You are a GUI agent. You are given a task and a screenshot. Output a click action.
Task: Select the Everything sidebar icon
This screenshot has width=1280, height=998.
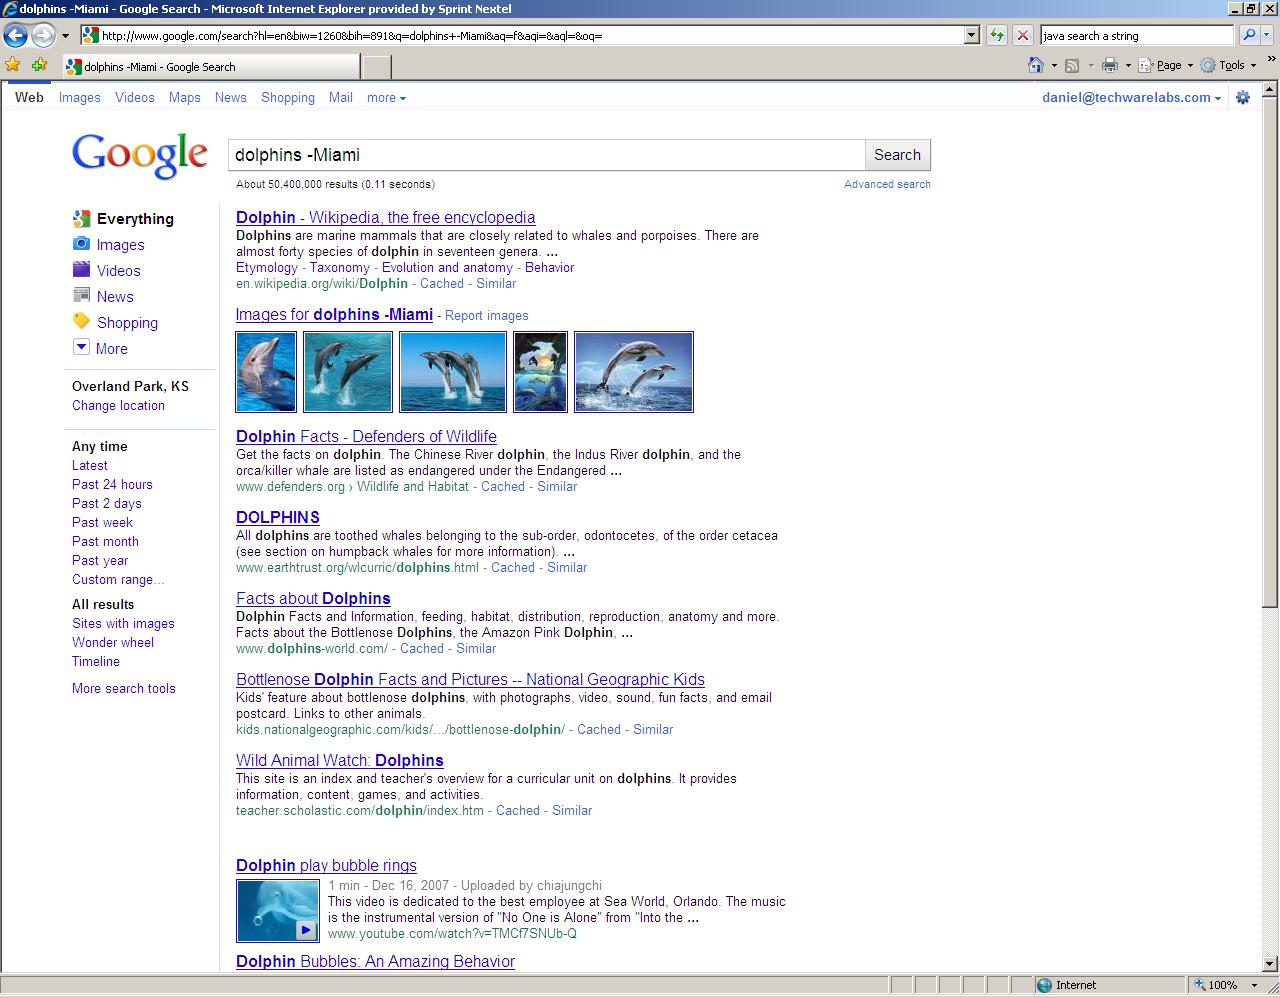82,218
